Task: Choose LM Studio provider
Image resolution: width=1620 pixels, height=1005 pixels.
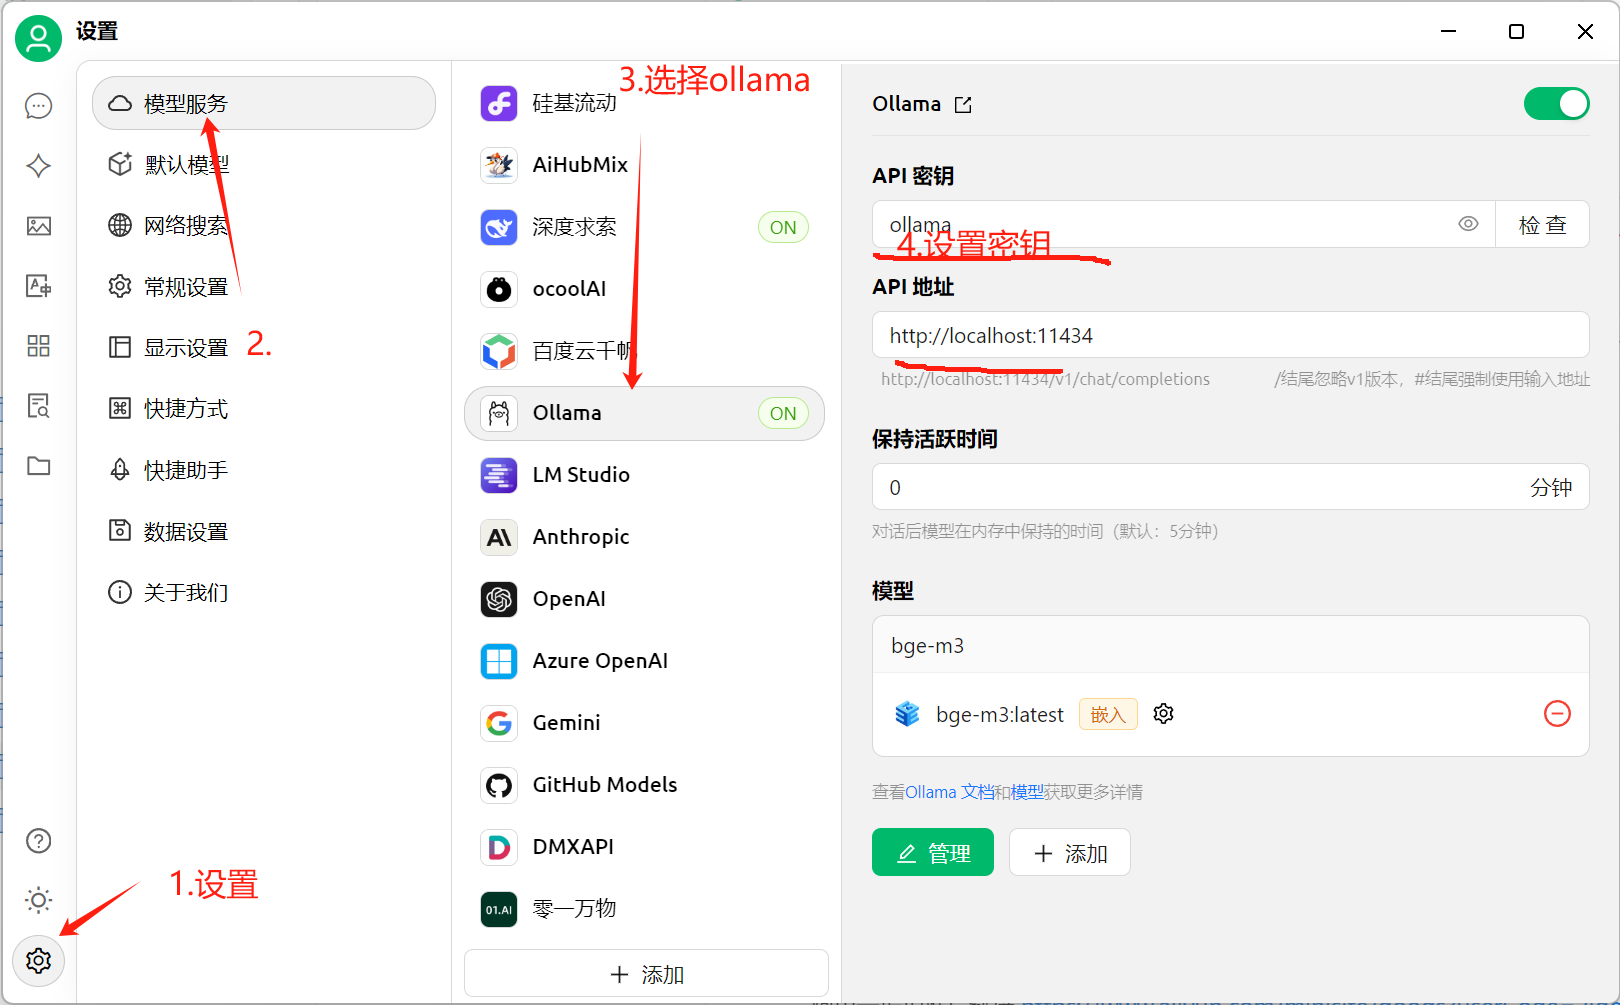Action: (x=644, y=475)
